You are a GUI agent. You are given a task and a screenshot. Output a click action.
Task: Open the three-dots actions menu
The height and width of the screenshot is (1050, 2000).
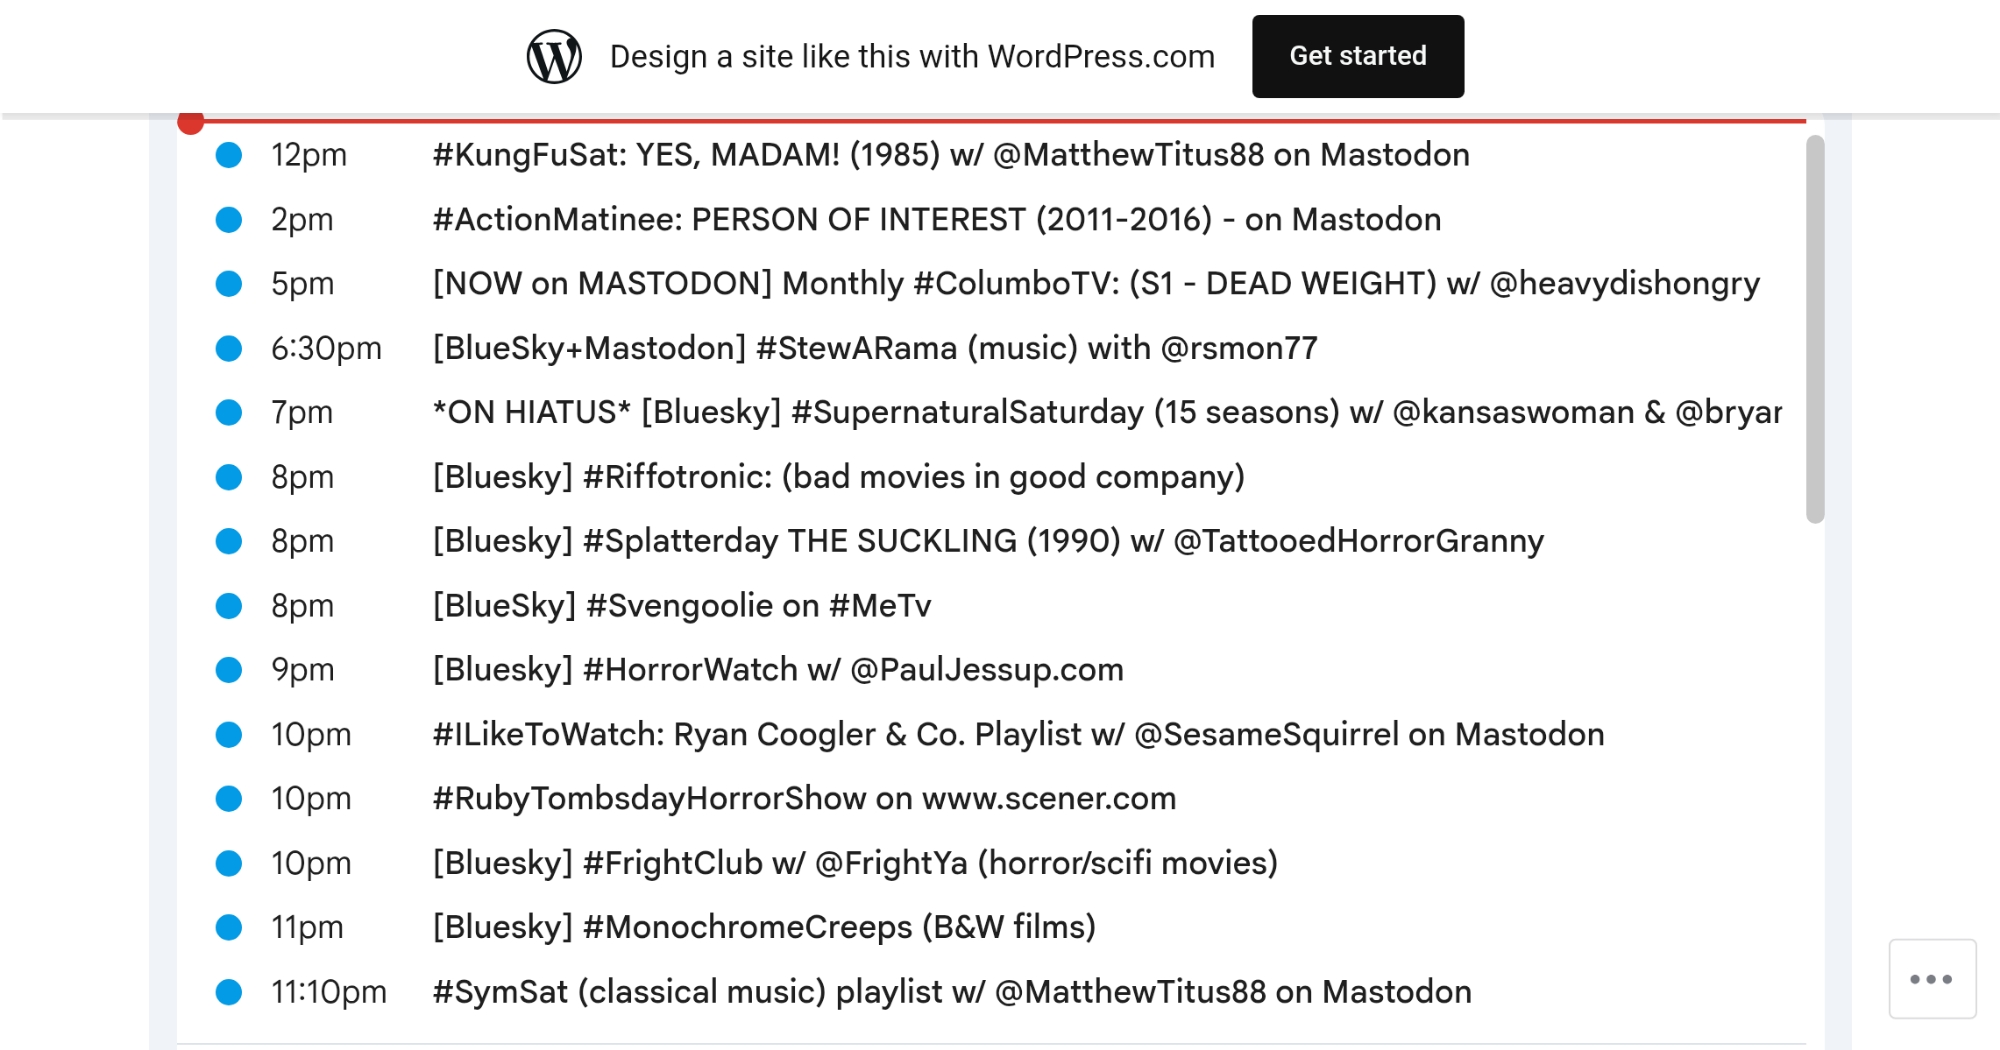[1931, 979]
